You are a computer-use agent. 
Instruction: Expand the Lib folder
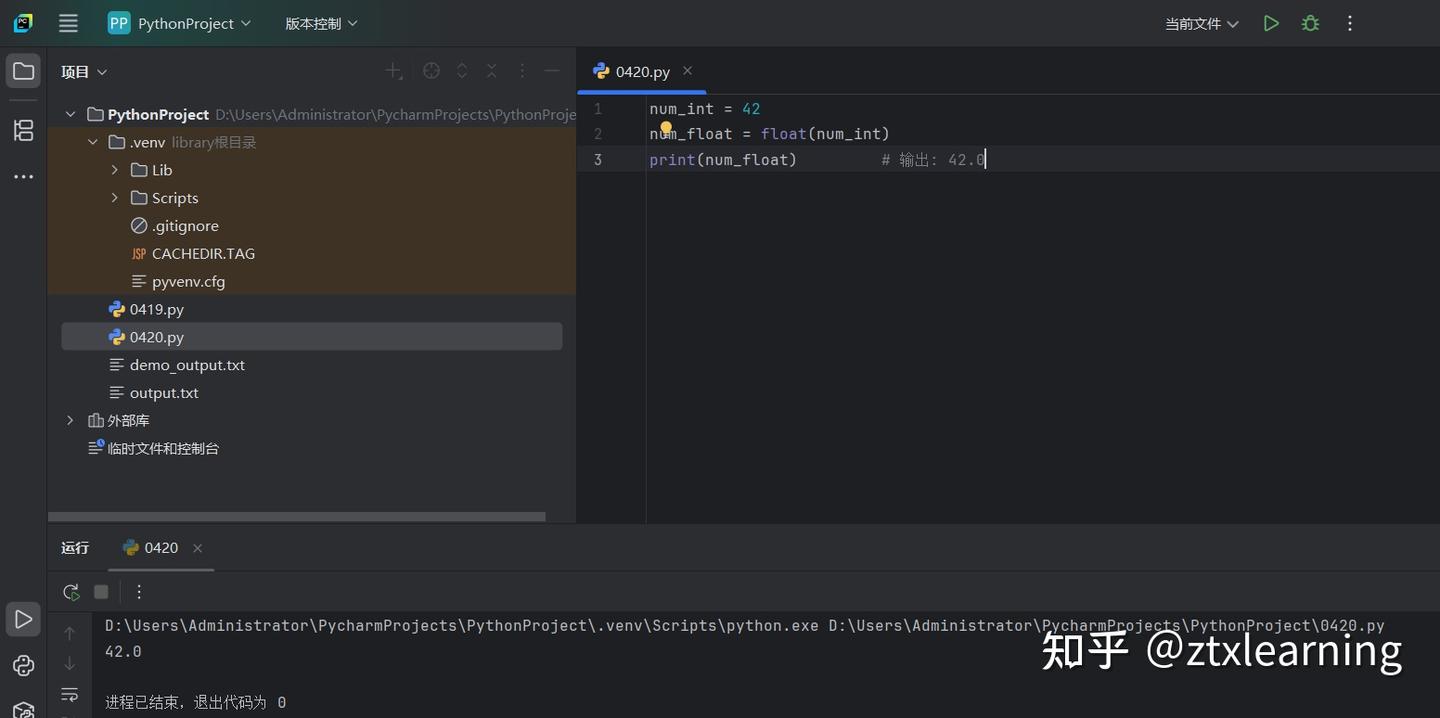114,170
